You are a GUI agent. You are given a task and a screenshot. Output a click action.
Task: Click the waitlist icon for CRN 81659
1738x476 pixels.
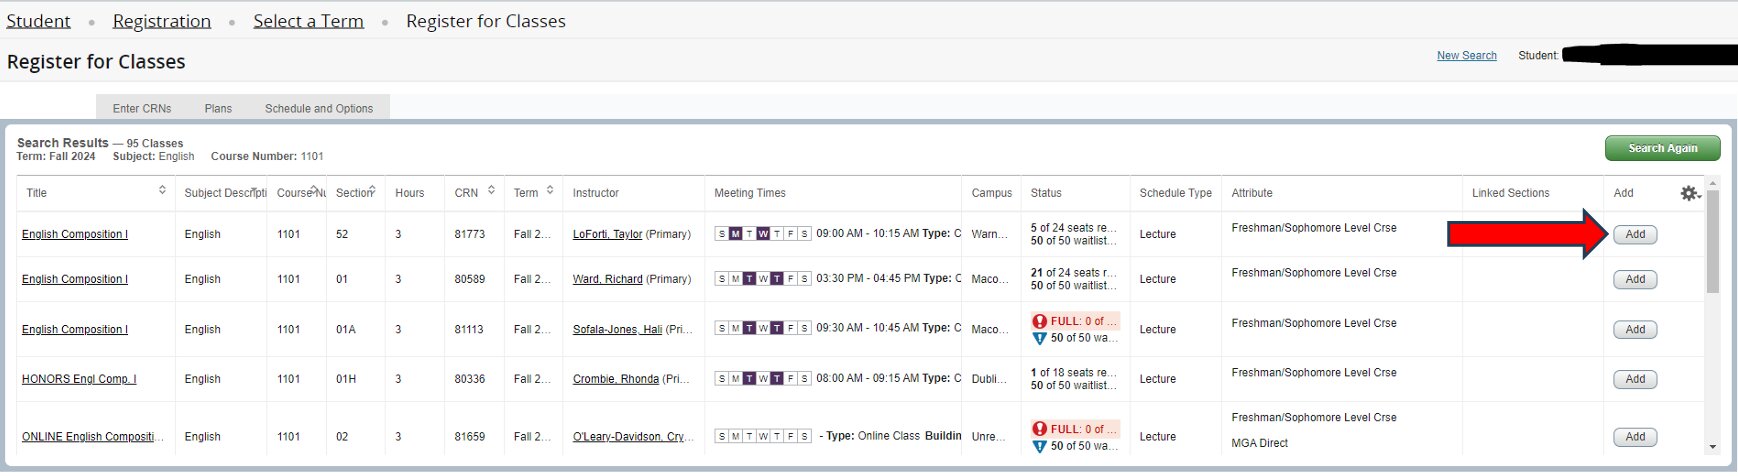click(1039, 446)
